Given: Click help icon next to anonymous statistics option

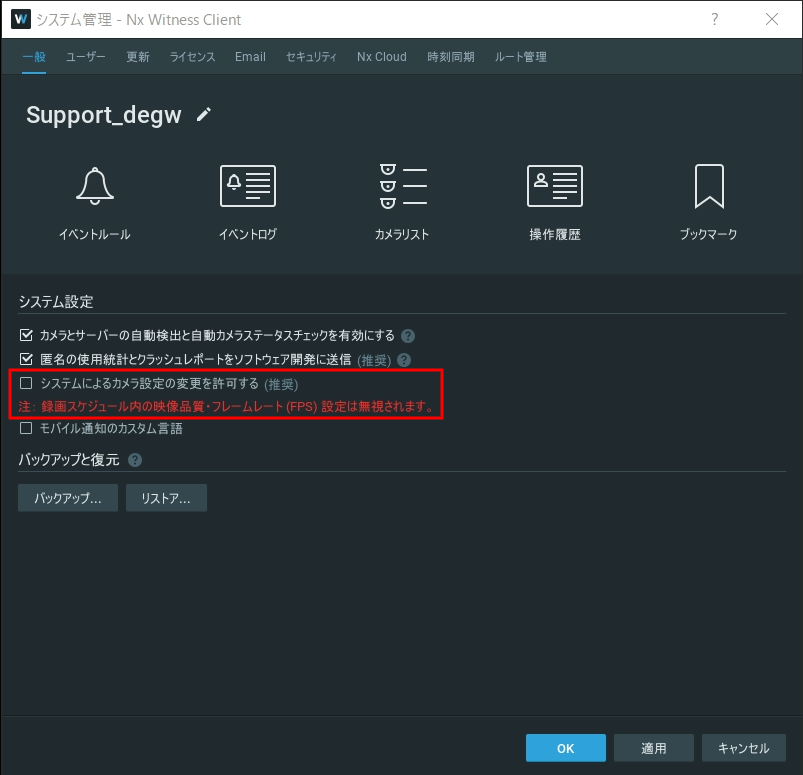Looking at the screenshot, I should tap(404, 360).
